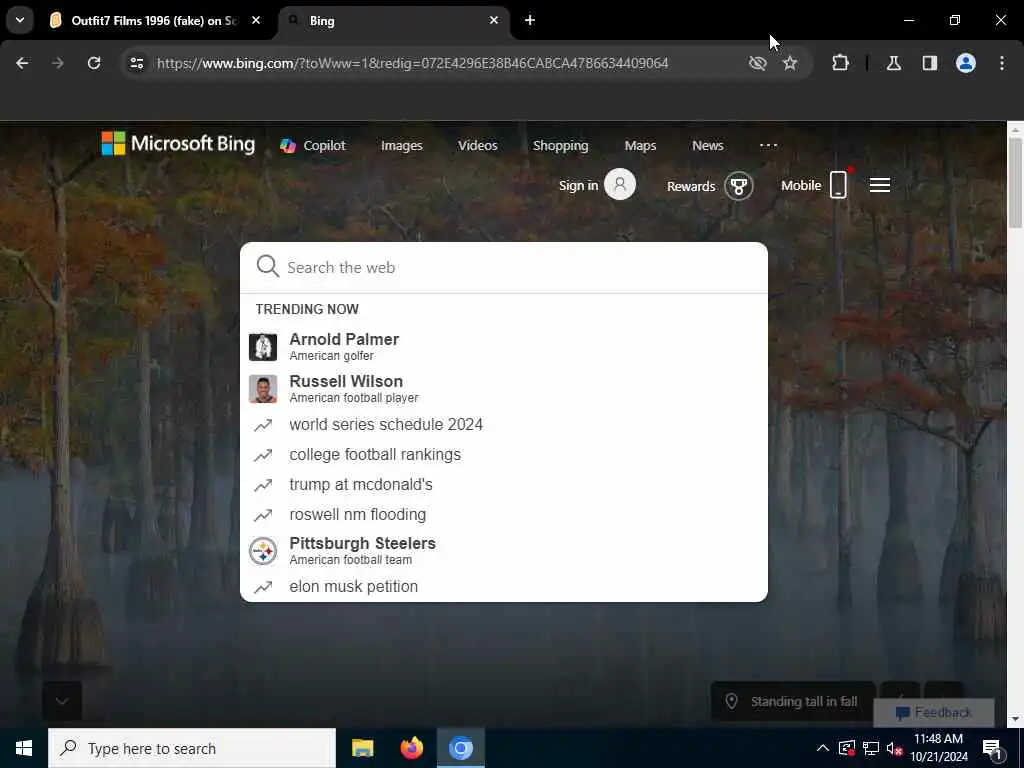Open Rewards link

(691, 186)
